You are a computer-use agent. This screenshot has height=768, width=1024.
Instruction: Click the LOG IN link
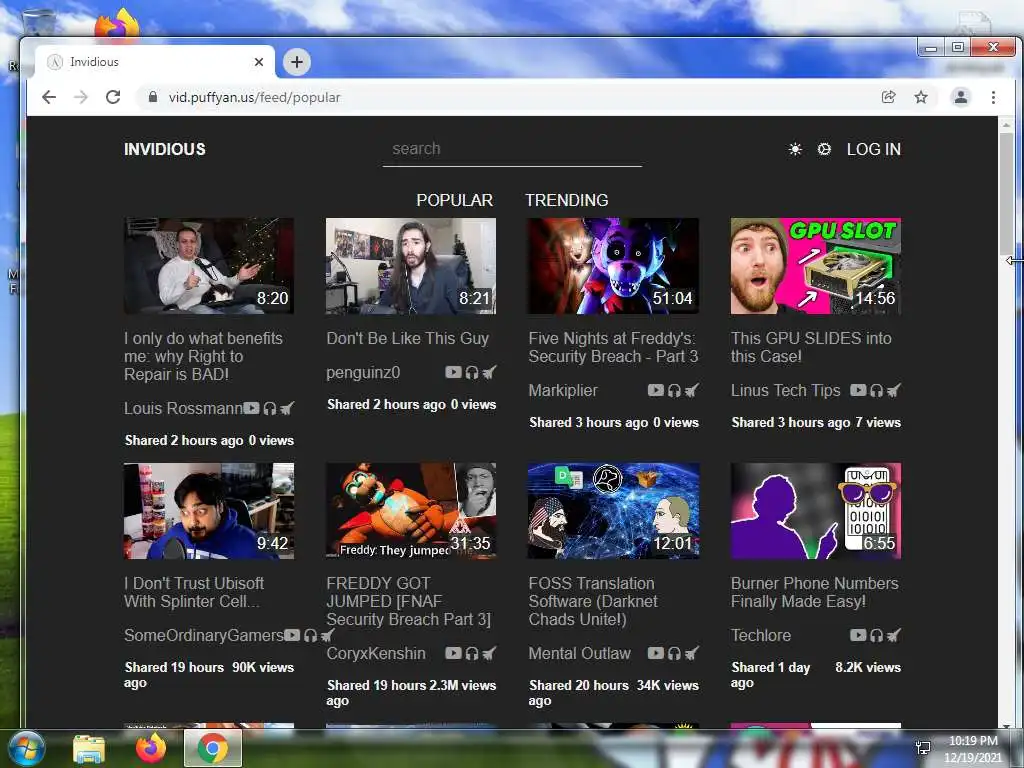click(874, 150)
